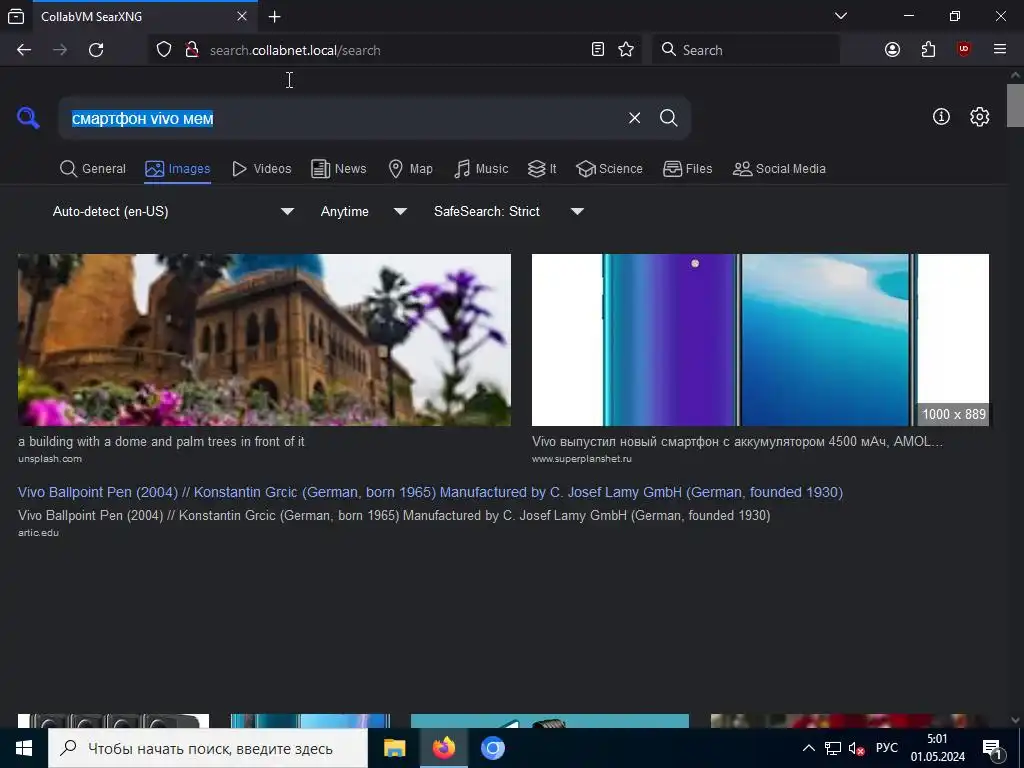
Task: Click the Windows taskbar search box
Action: click(208, 748)
